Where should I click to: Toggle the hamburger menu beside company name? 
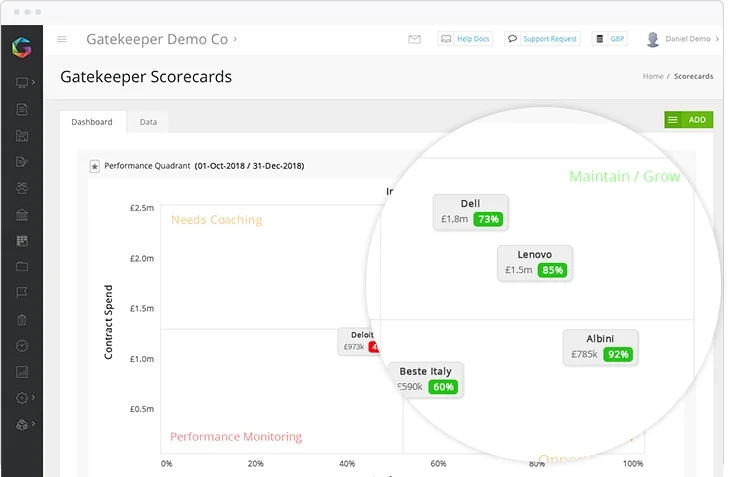[x=62, y=40]
